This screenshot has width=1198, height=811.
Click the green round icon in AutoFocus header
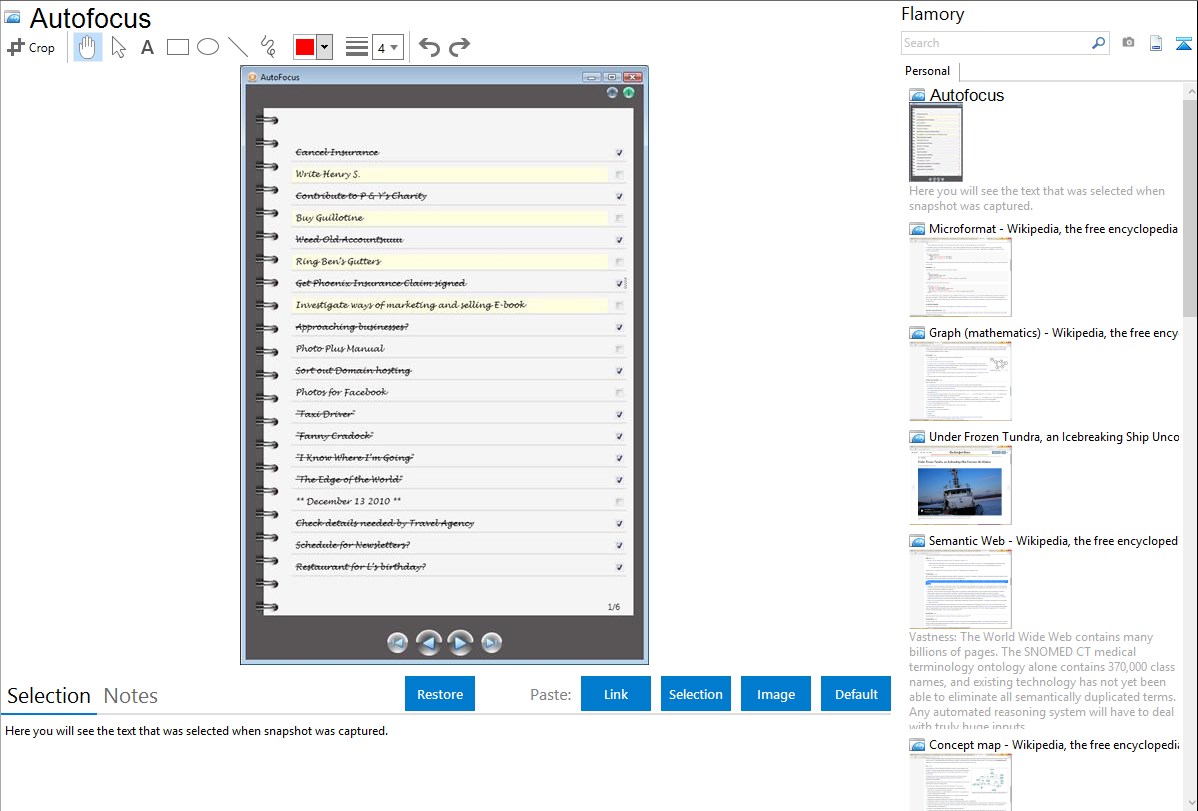[628, 92]
